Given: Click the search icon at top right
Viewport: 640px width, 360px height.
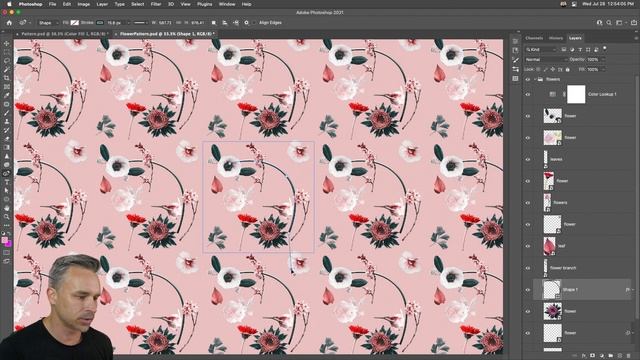Looking at the screenshot, I should [609, 23].
